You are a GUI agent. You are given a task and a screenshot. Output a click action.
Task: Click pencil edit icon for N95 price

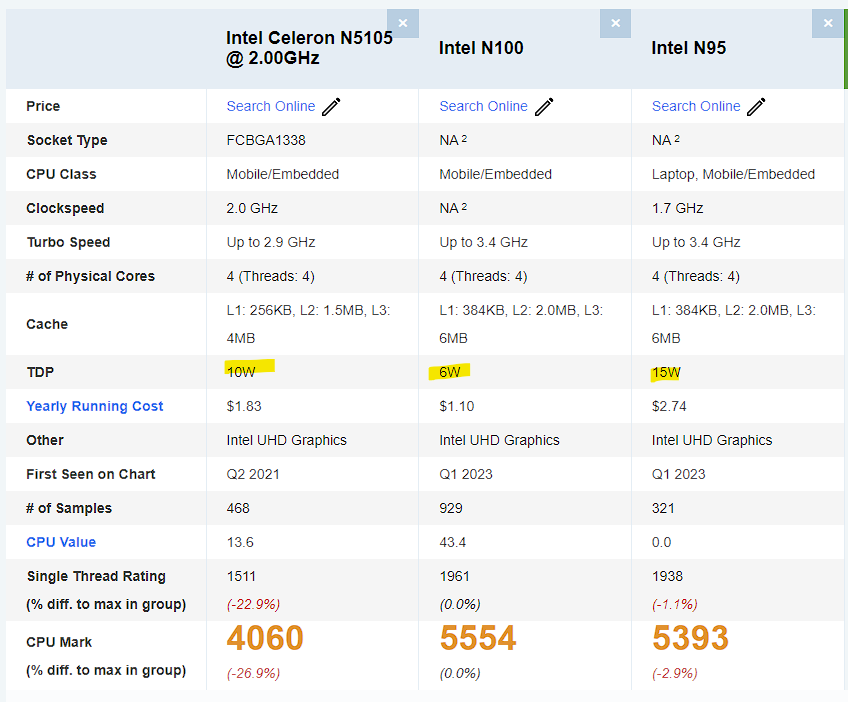click(757, 107)
